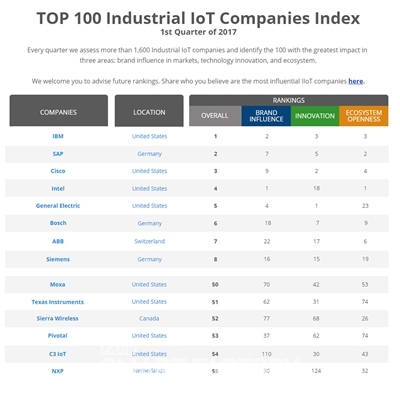
Task: Open the NXP company link
Action: 58,371
